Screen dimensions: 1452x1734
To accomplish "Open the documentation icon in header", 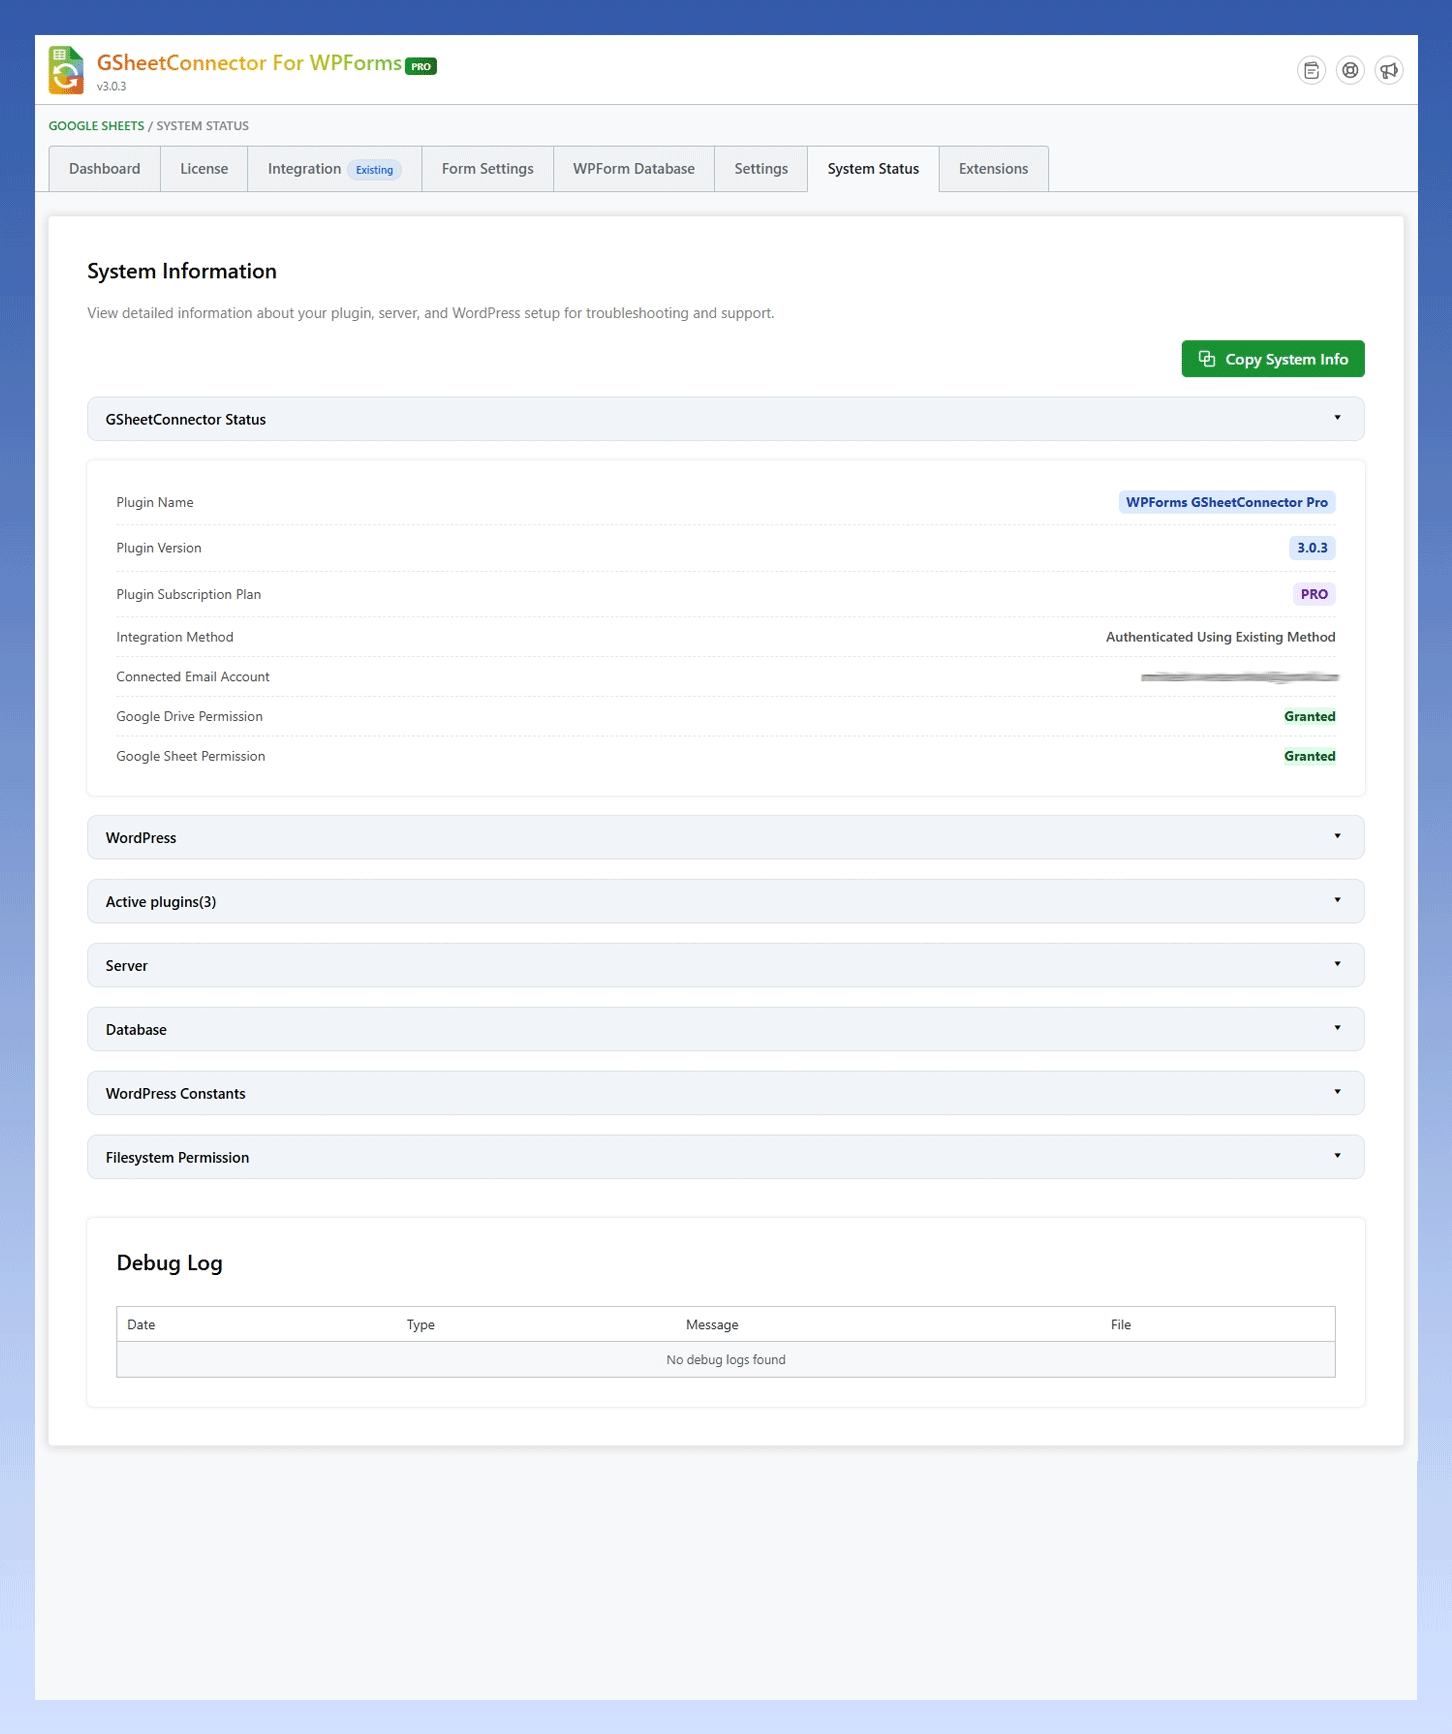I will click(1311, 70).
